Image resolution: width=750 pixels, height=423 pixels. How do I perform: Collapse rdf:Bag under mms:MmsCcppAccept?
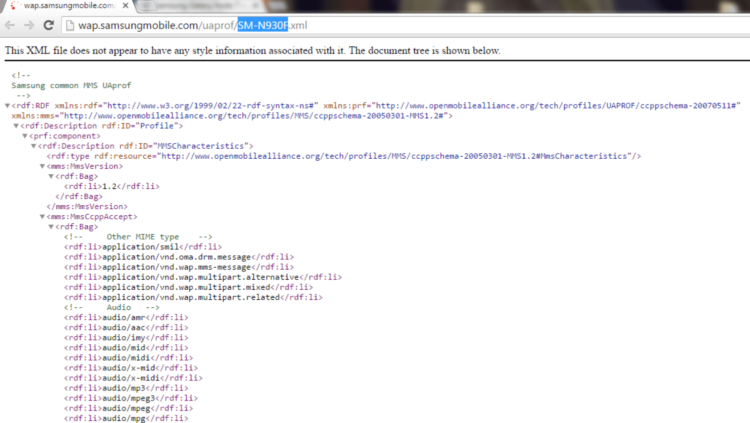tap(50, 227)
